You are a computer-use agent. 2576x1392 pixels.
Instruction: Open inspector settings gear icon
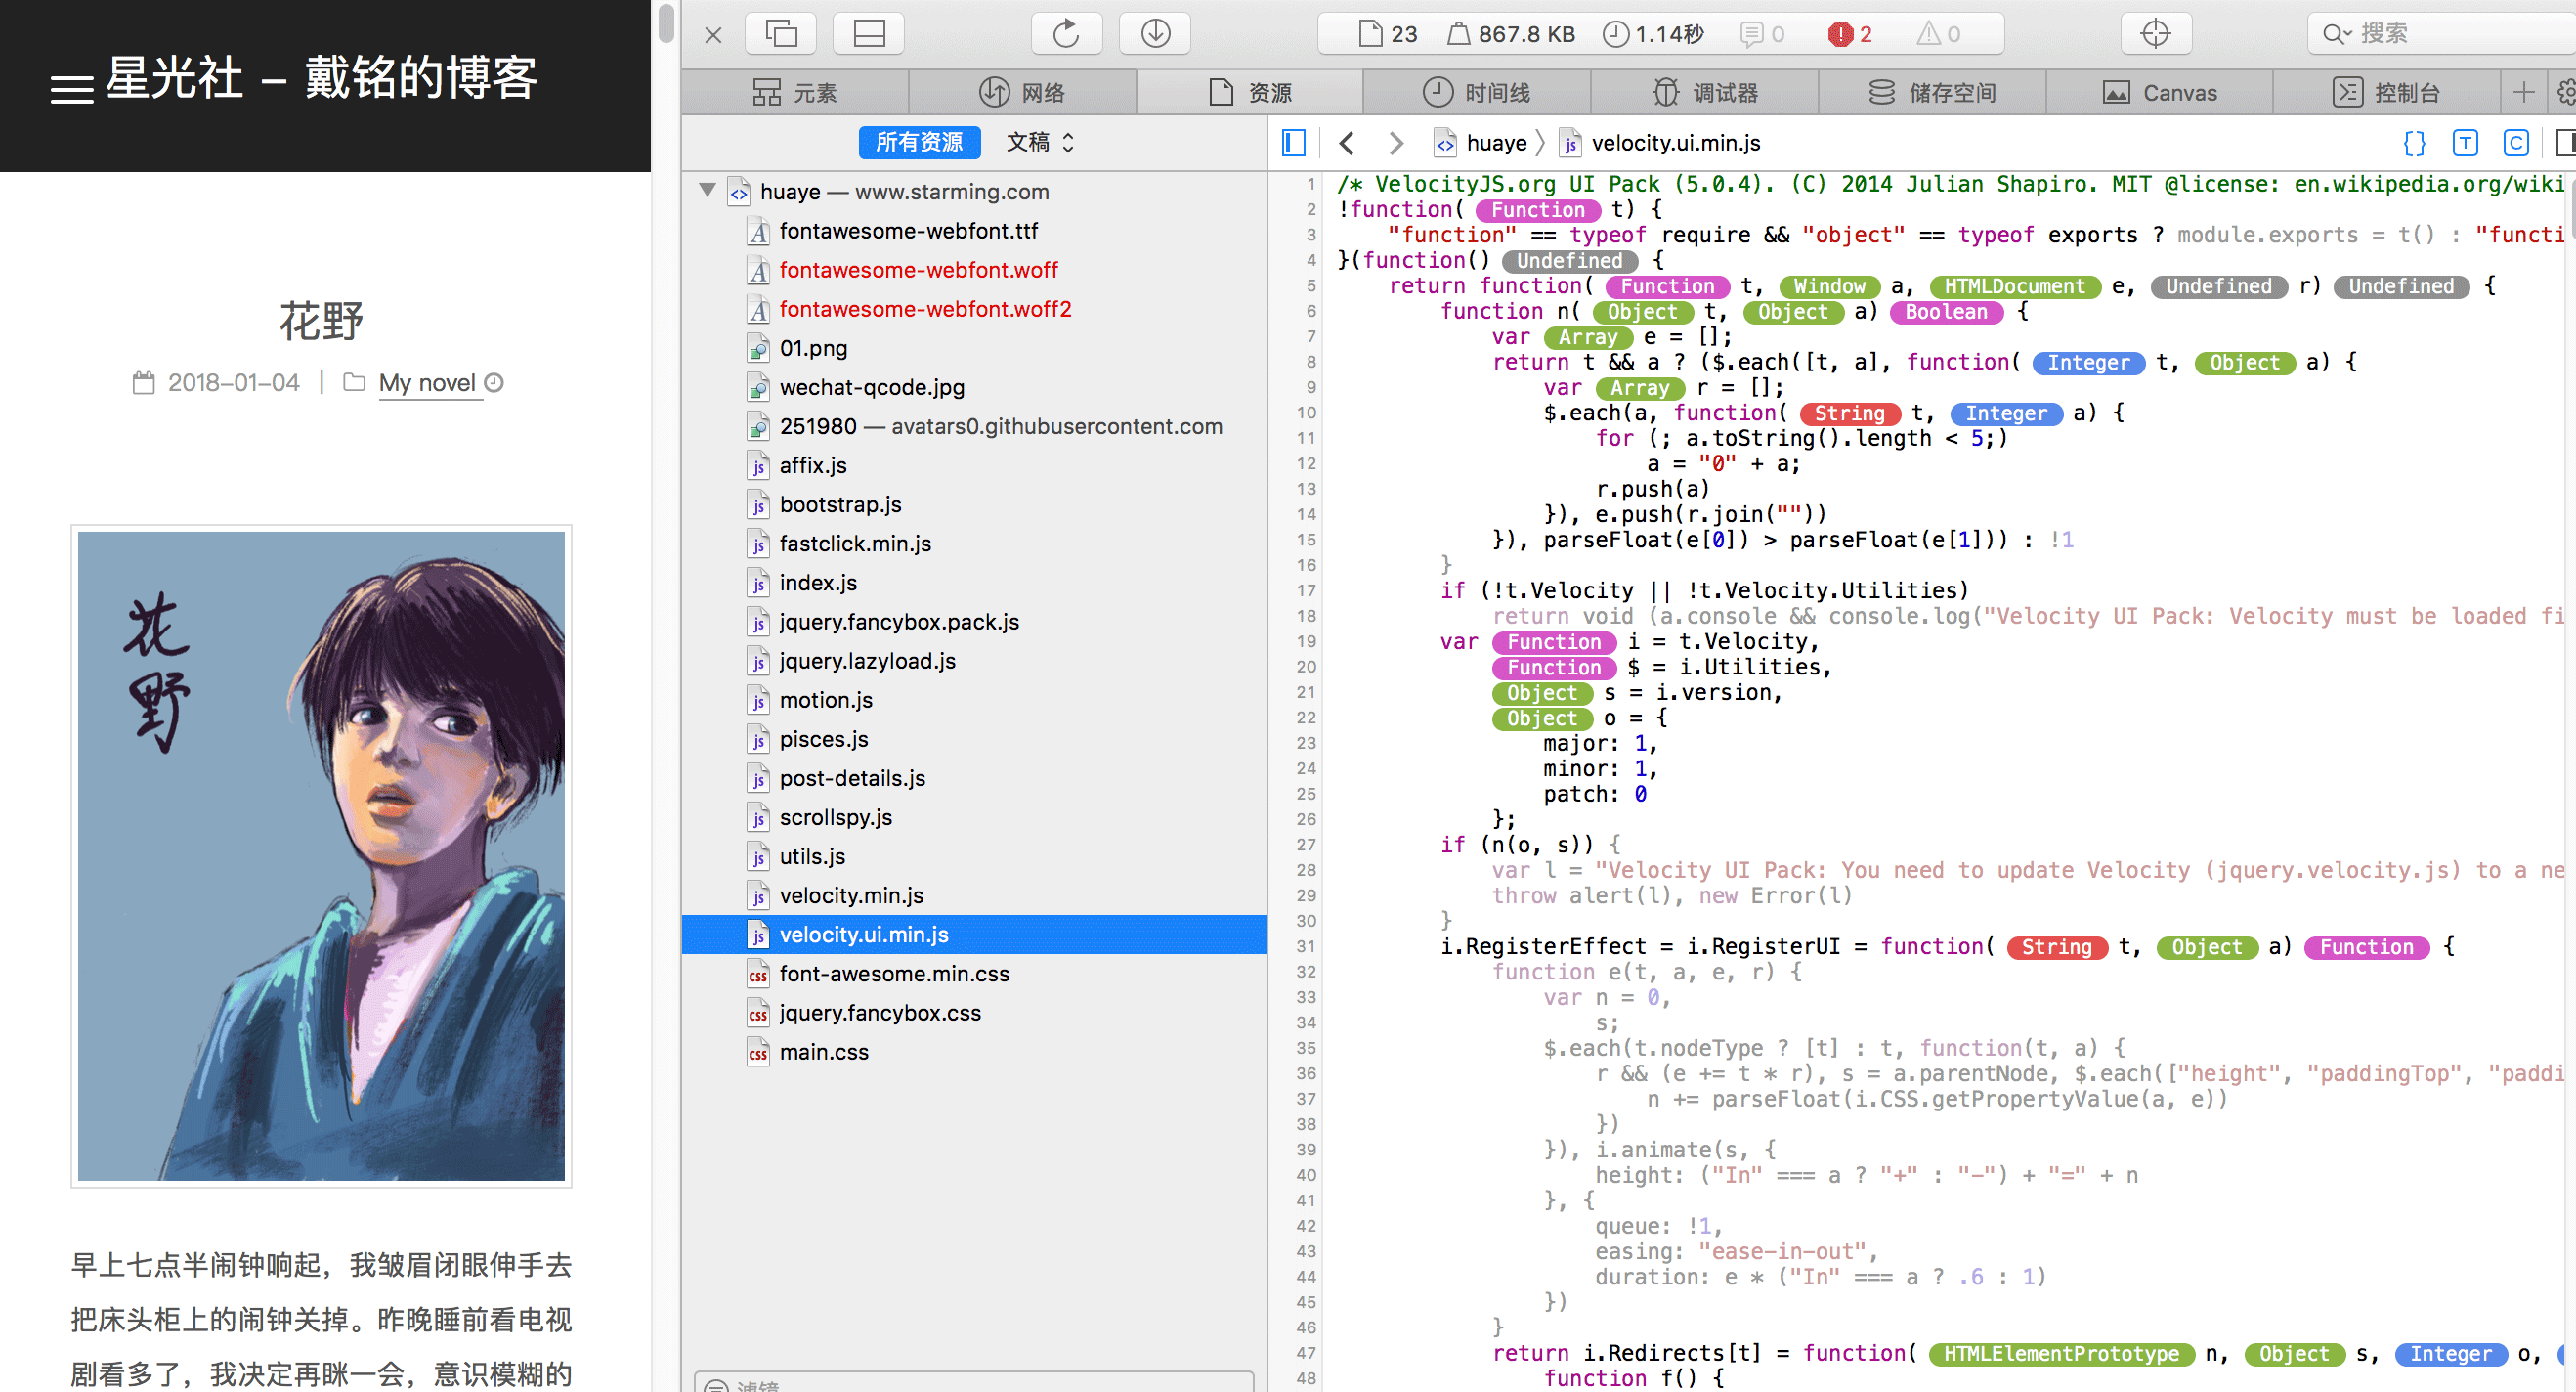click(2565, 93)
